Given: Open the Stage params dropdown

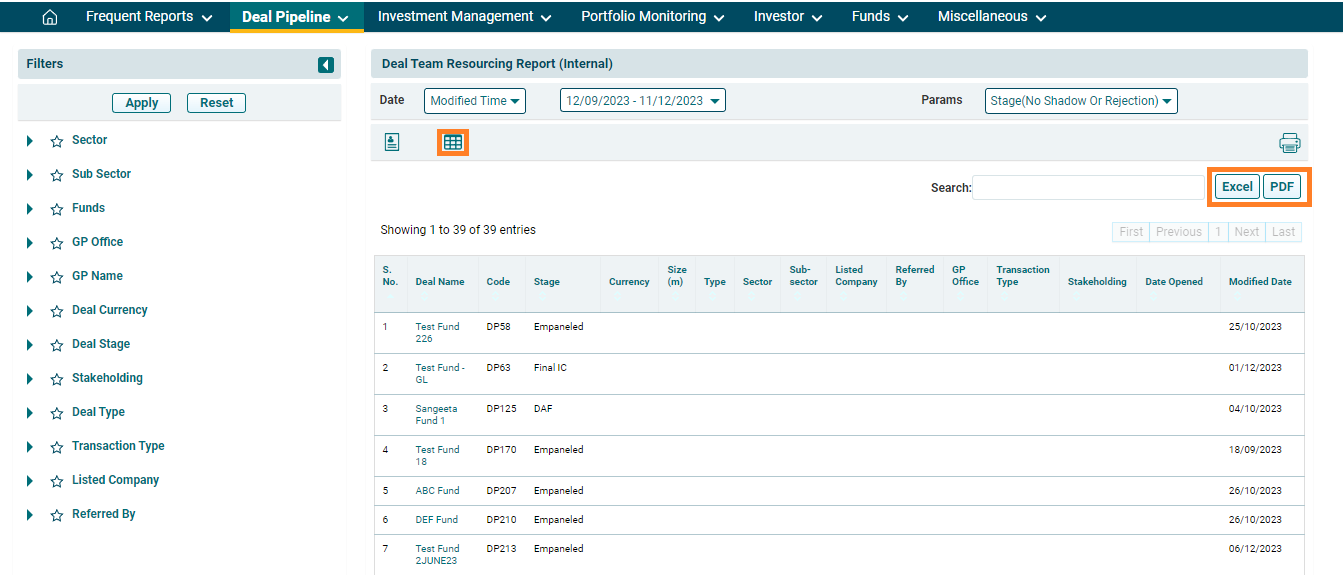Looking at the screenshot, I should tap(1080, 101).
